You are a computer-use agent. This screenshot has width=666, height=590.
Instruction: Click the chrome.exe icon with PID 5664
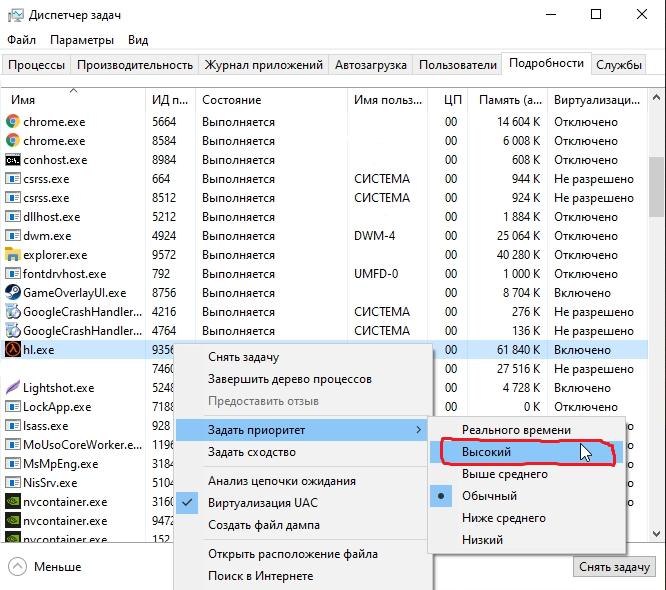click(13, 121)
